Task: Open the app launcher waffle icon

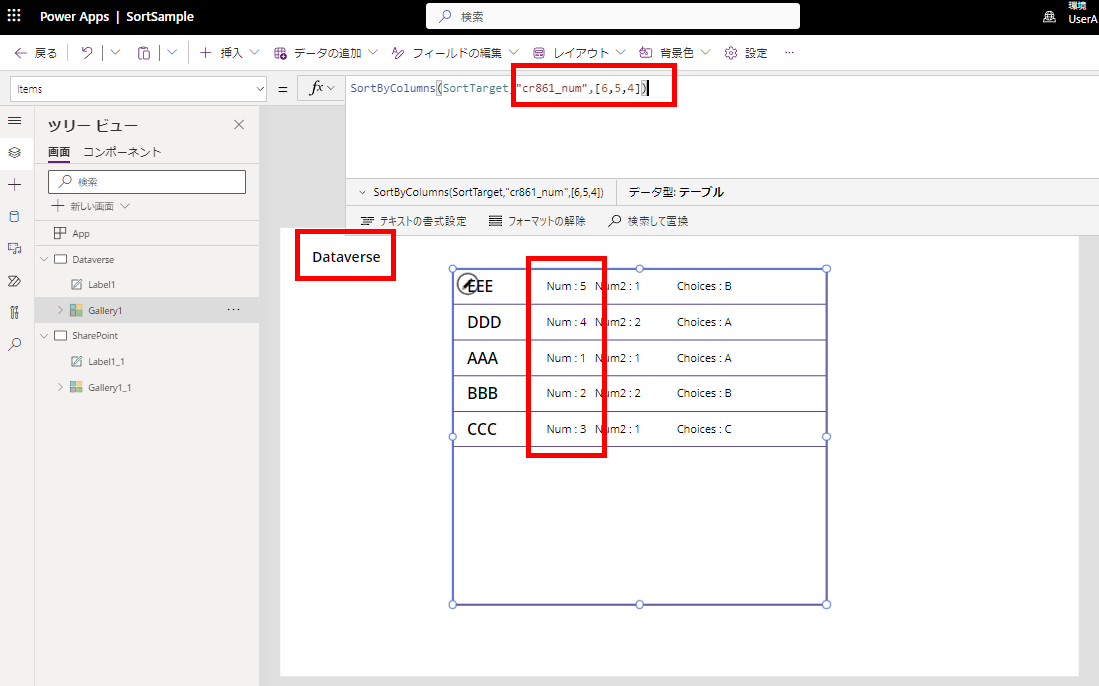Action: [x=14, y=15]
